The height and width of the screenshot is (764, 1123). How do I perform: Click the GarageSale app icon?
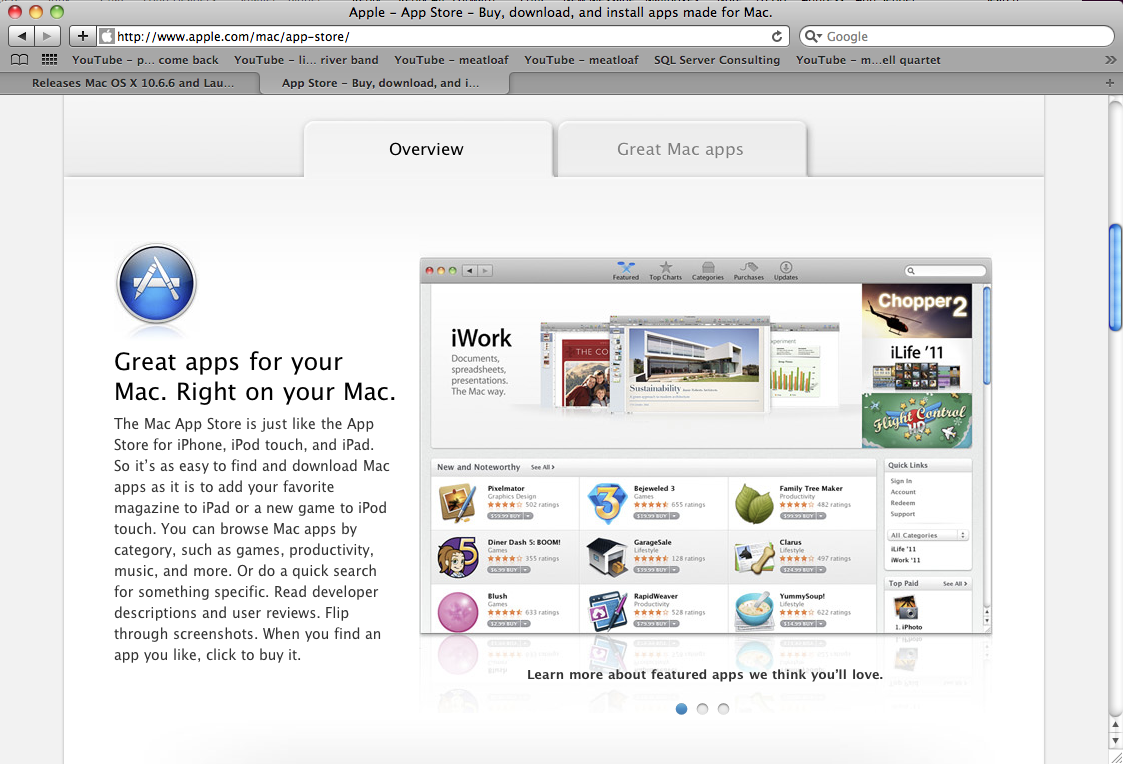click(607, 557)
